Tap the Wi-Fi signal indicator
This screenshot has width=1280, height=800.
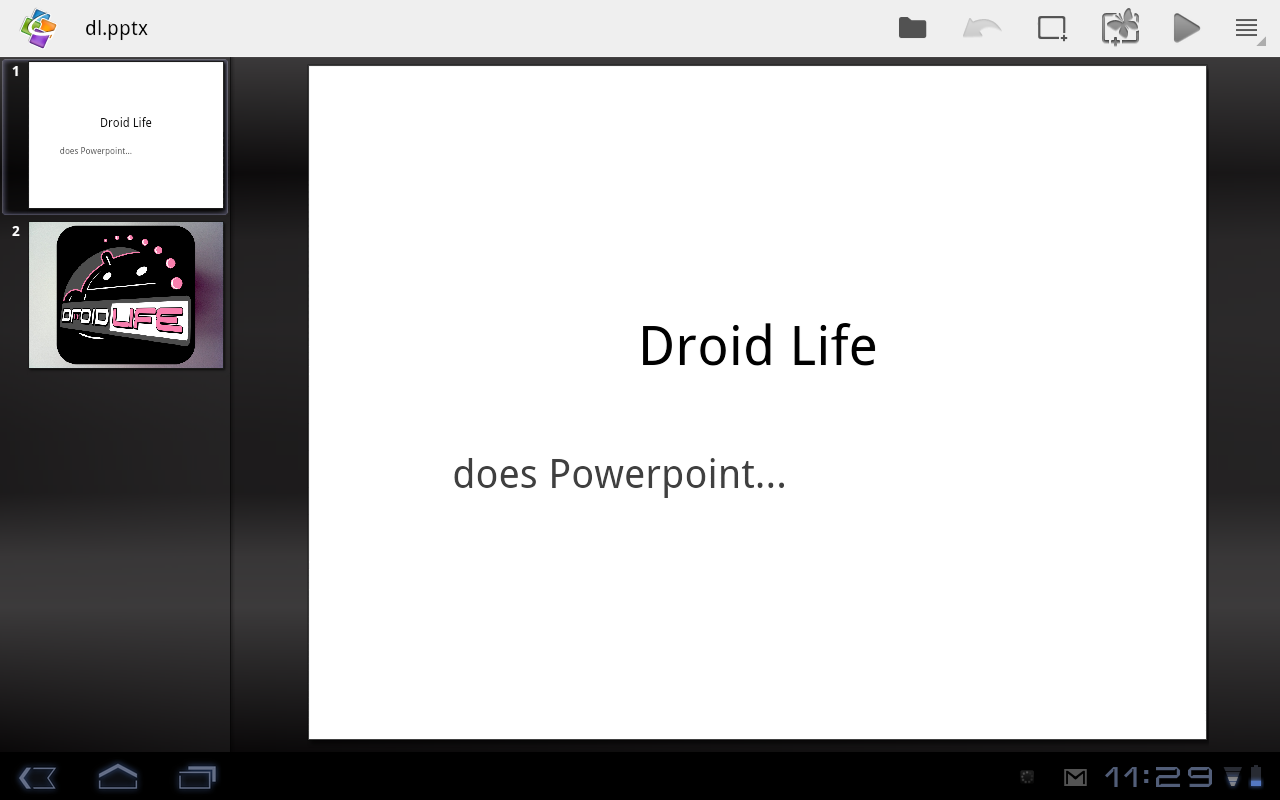coord(1233,777)
